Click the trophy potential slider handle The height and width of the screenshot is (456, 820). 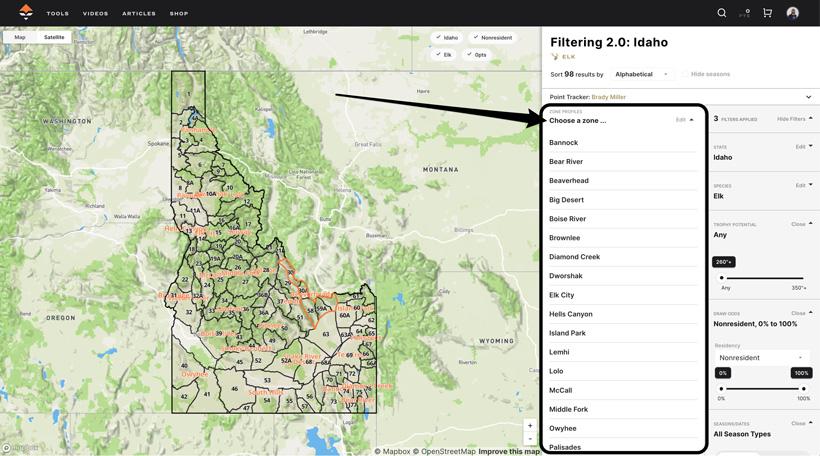[x=722, y=278]
